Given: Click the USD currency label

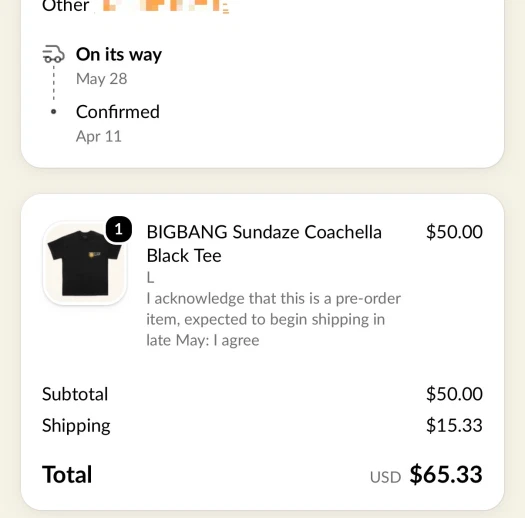Looking at the screenshot, I should (385, 477).
